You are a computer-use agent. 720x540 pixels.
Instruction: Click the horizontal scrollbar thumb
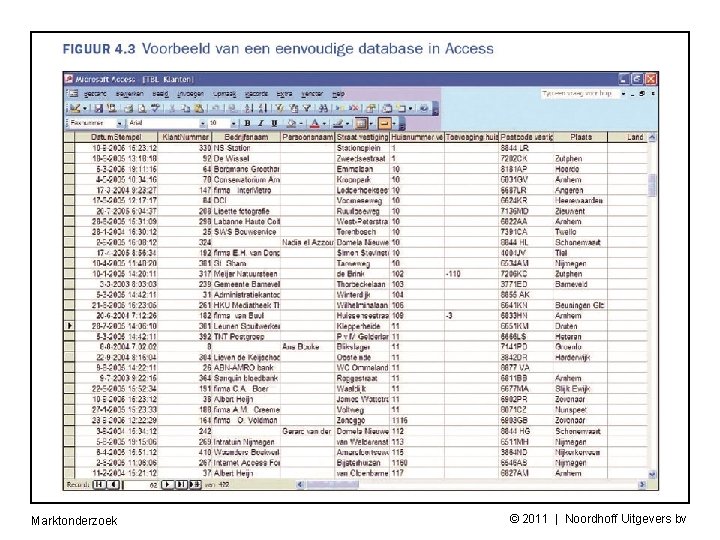point(332,484)
